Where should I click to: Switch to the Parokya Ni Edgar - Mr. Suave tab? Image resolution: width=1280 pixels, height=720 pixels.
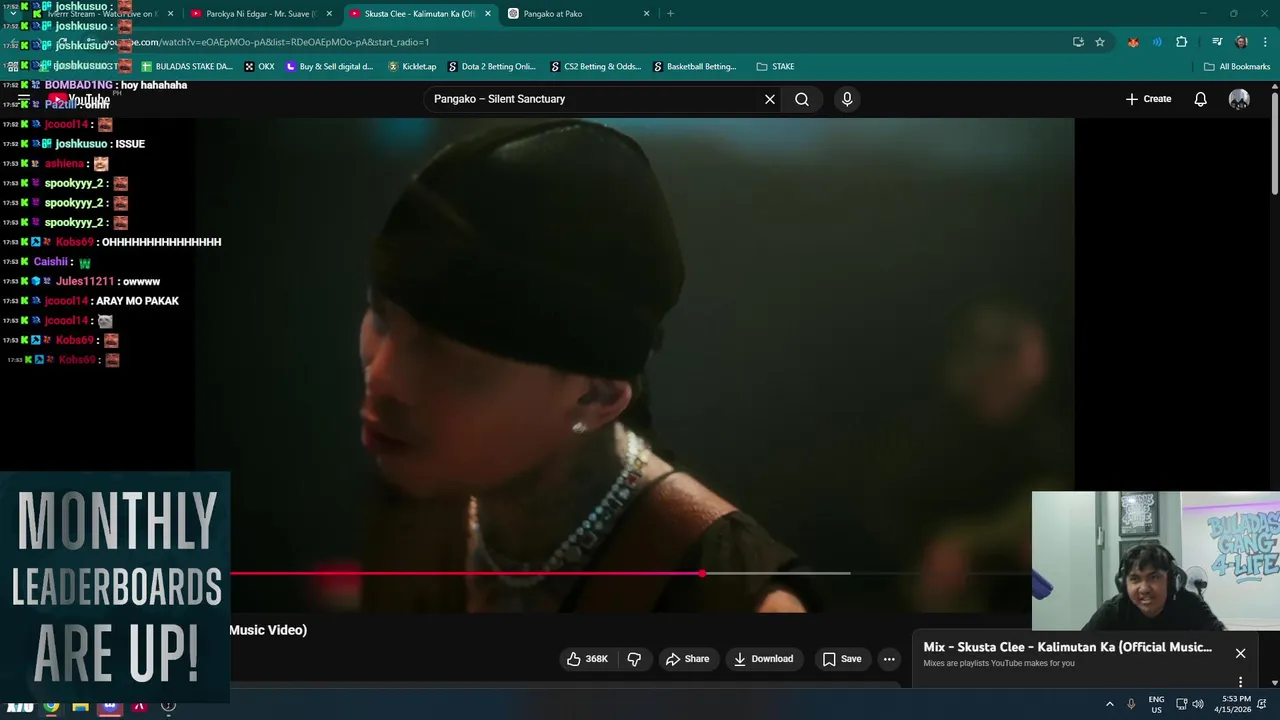click(262, 14)
